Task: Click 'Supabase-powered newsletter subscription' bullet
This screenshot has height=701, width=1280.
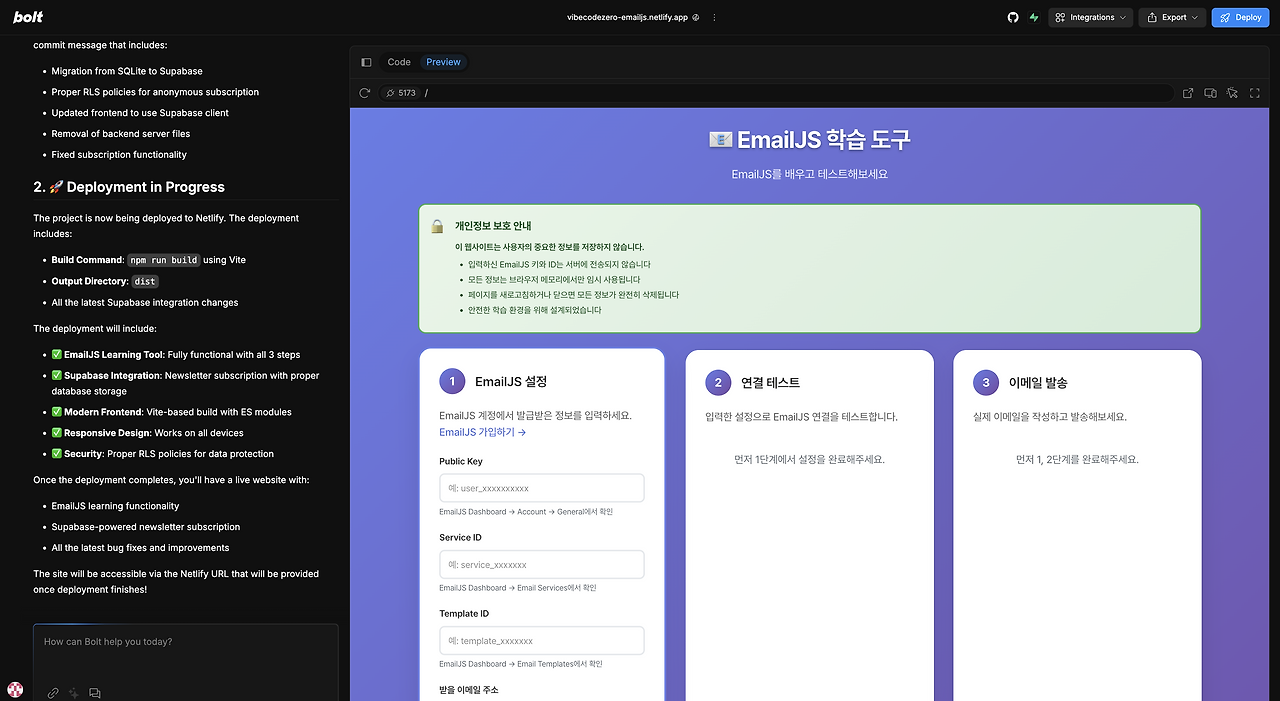Action: [146, 527]
